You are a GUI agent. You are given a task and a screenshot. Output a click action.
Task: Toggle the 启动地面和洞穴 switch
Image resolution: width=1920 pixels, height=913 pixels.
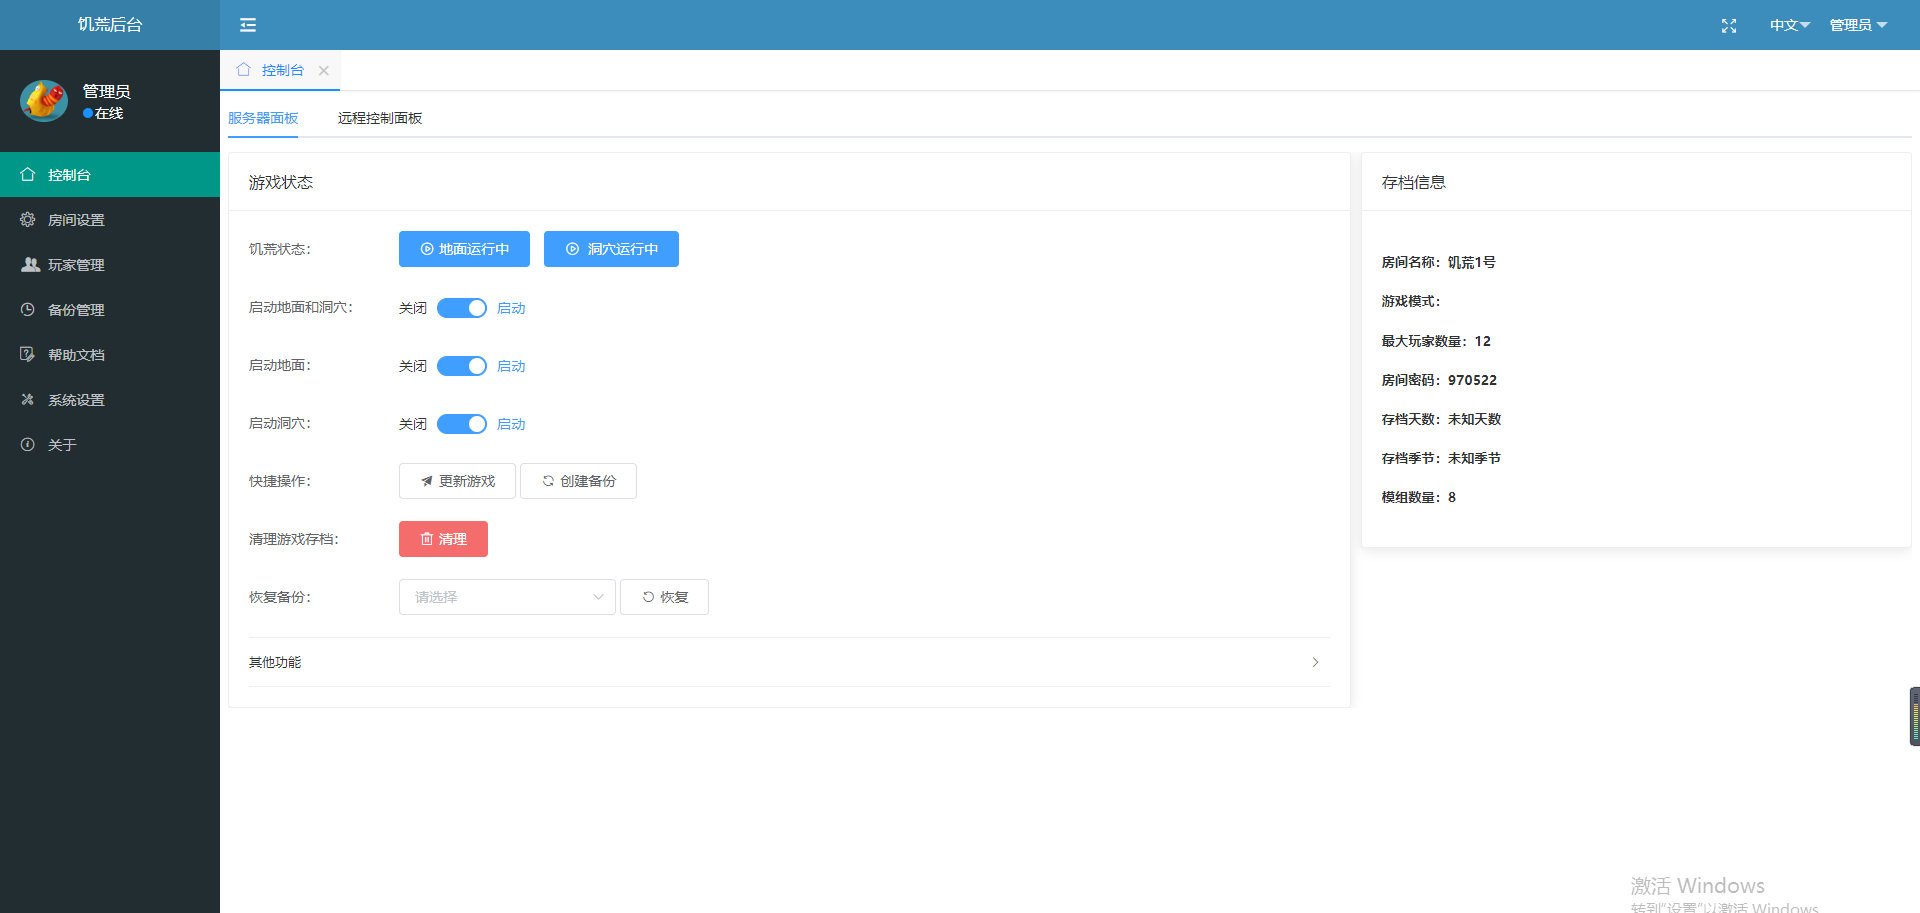tap(462, 308)
